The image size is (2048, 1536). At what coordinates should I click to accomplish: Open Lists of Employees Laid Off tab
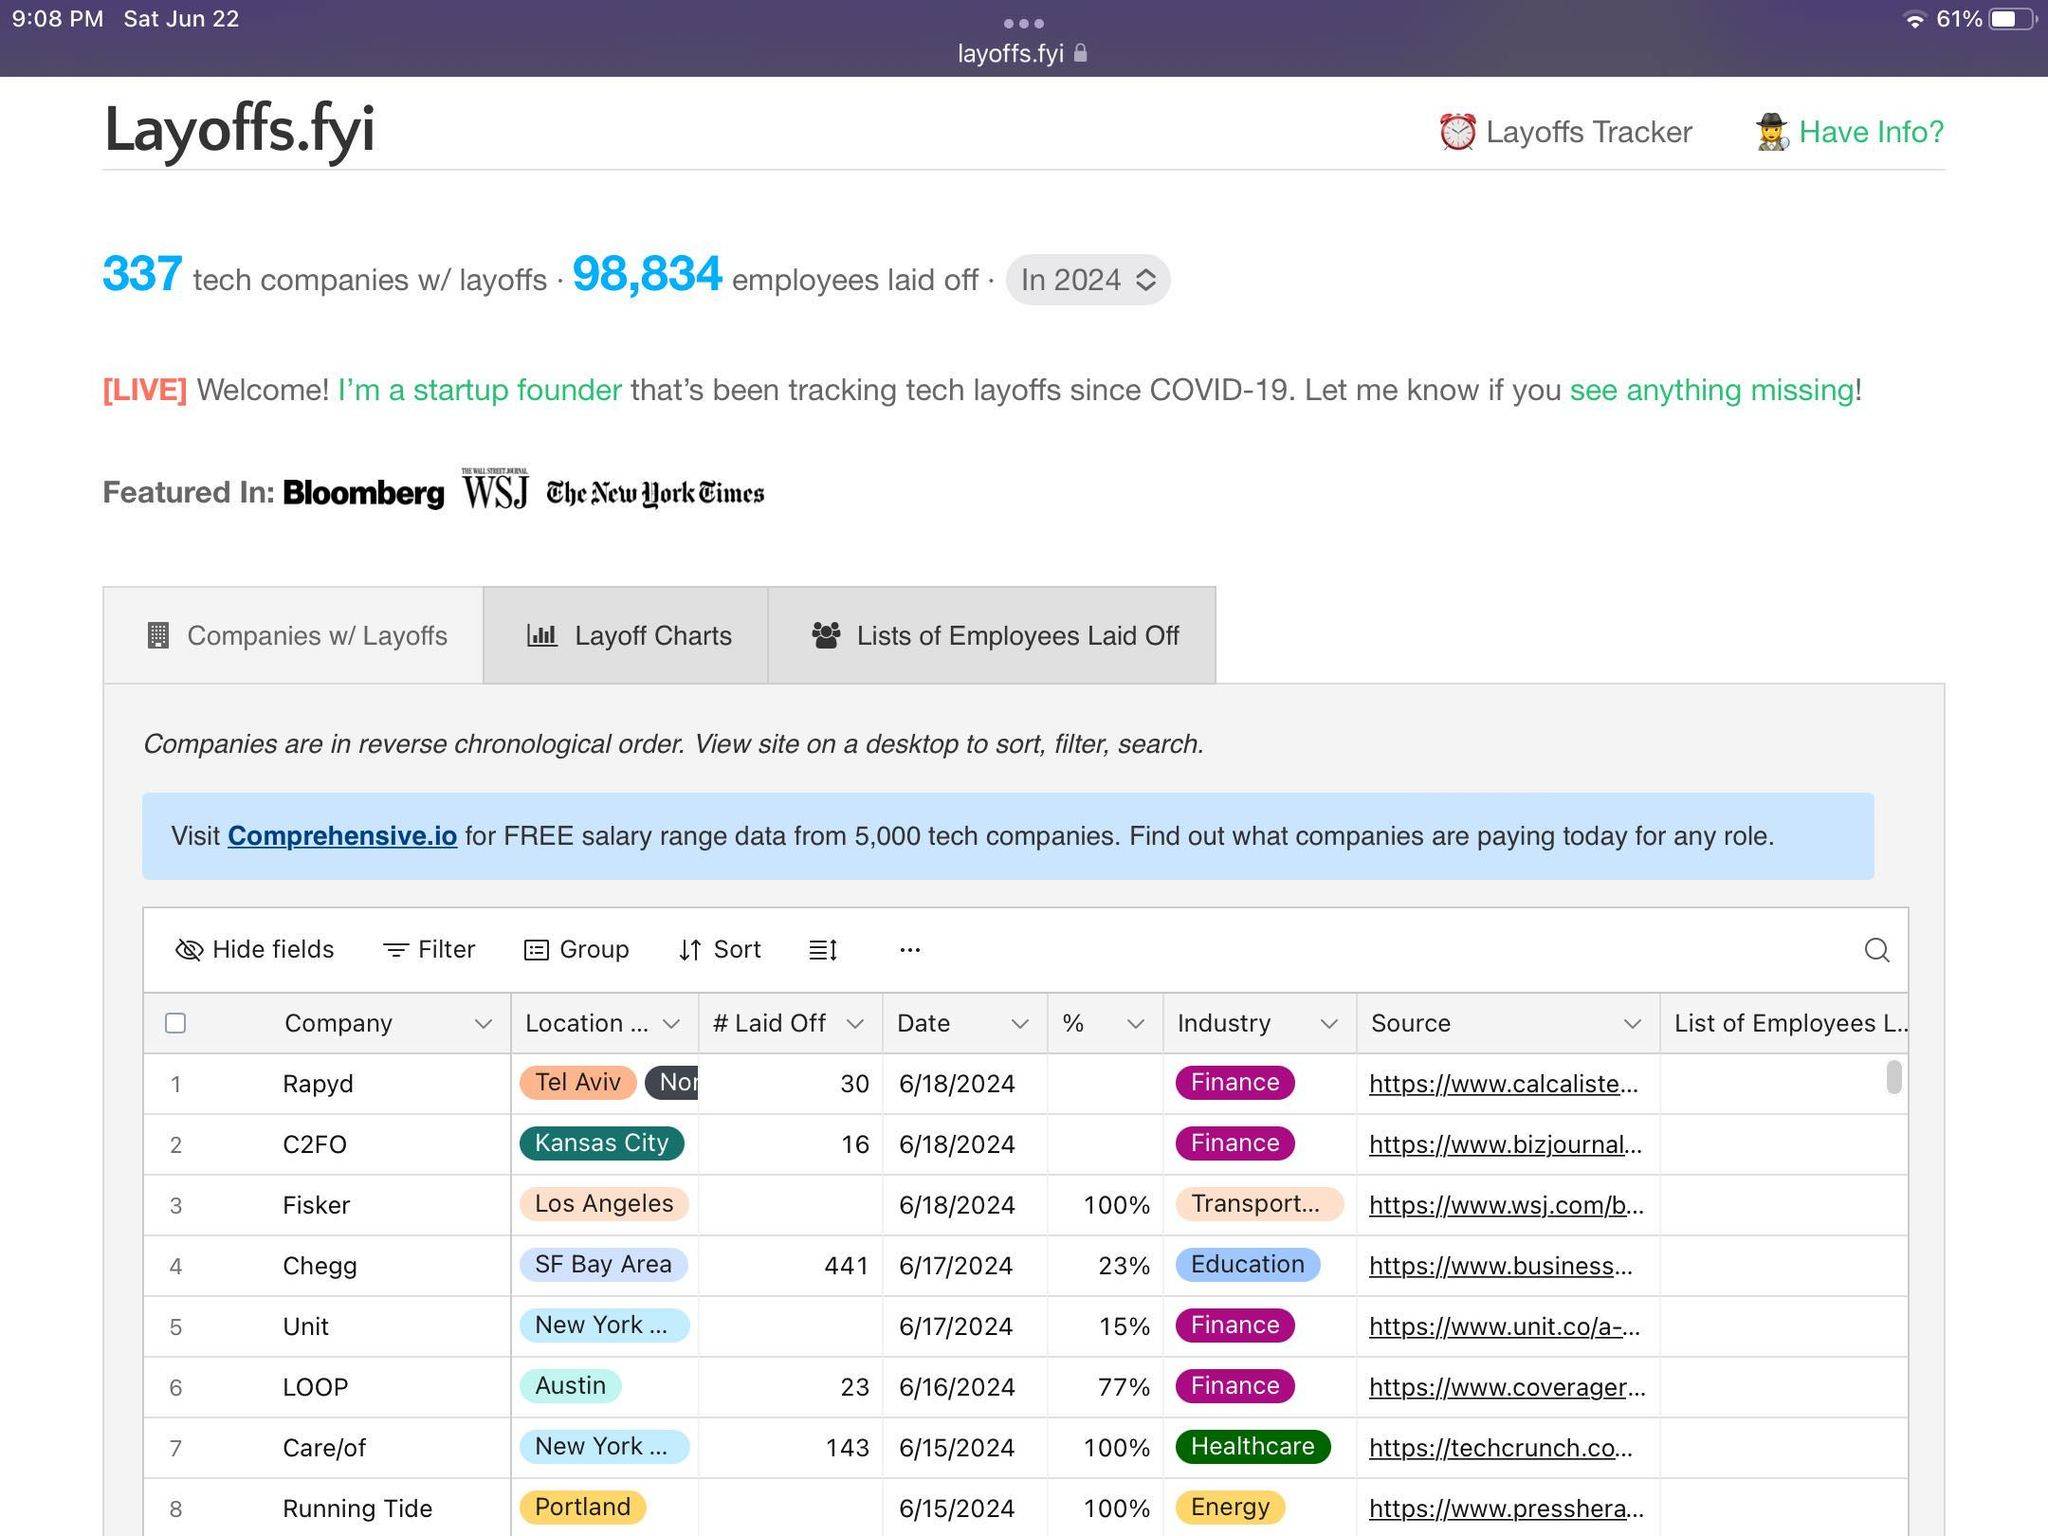tap(992, 636)
